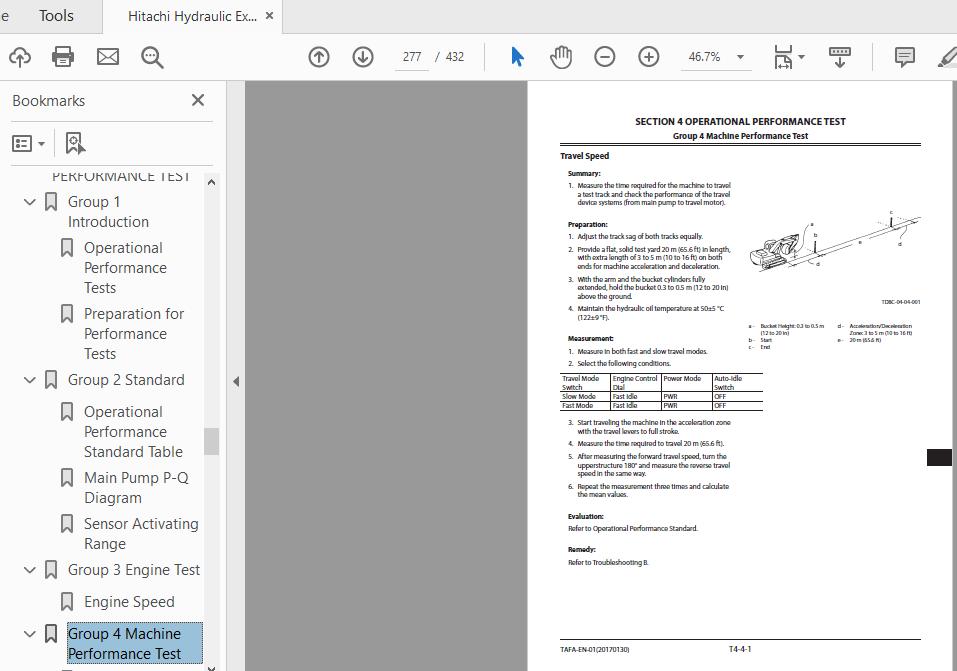Open Operational Performance Standard Table bookmark
957x671 pixels.
[133, 432]
